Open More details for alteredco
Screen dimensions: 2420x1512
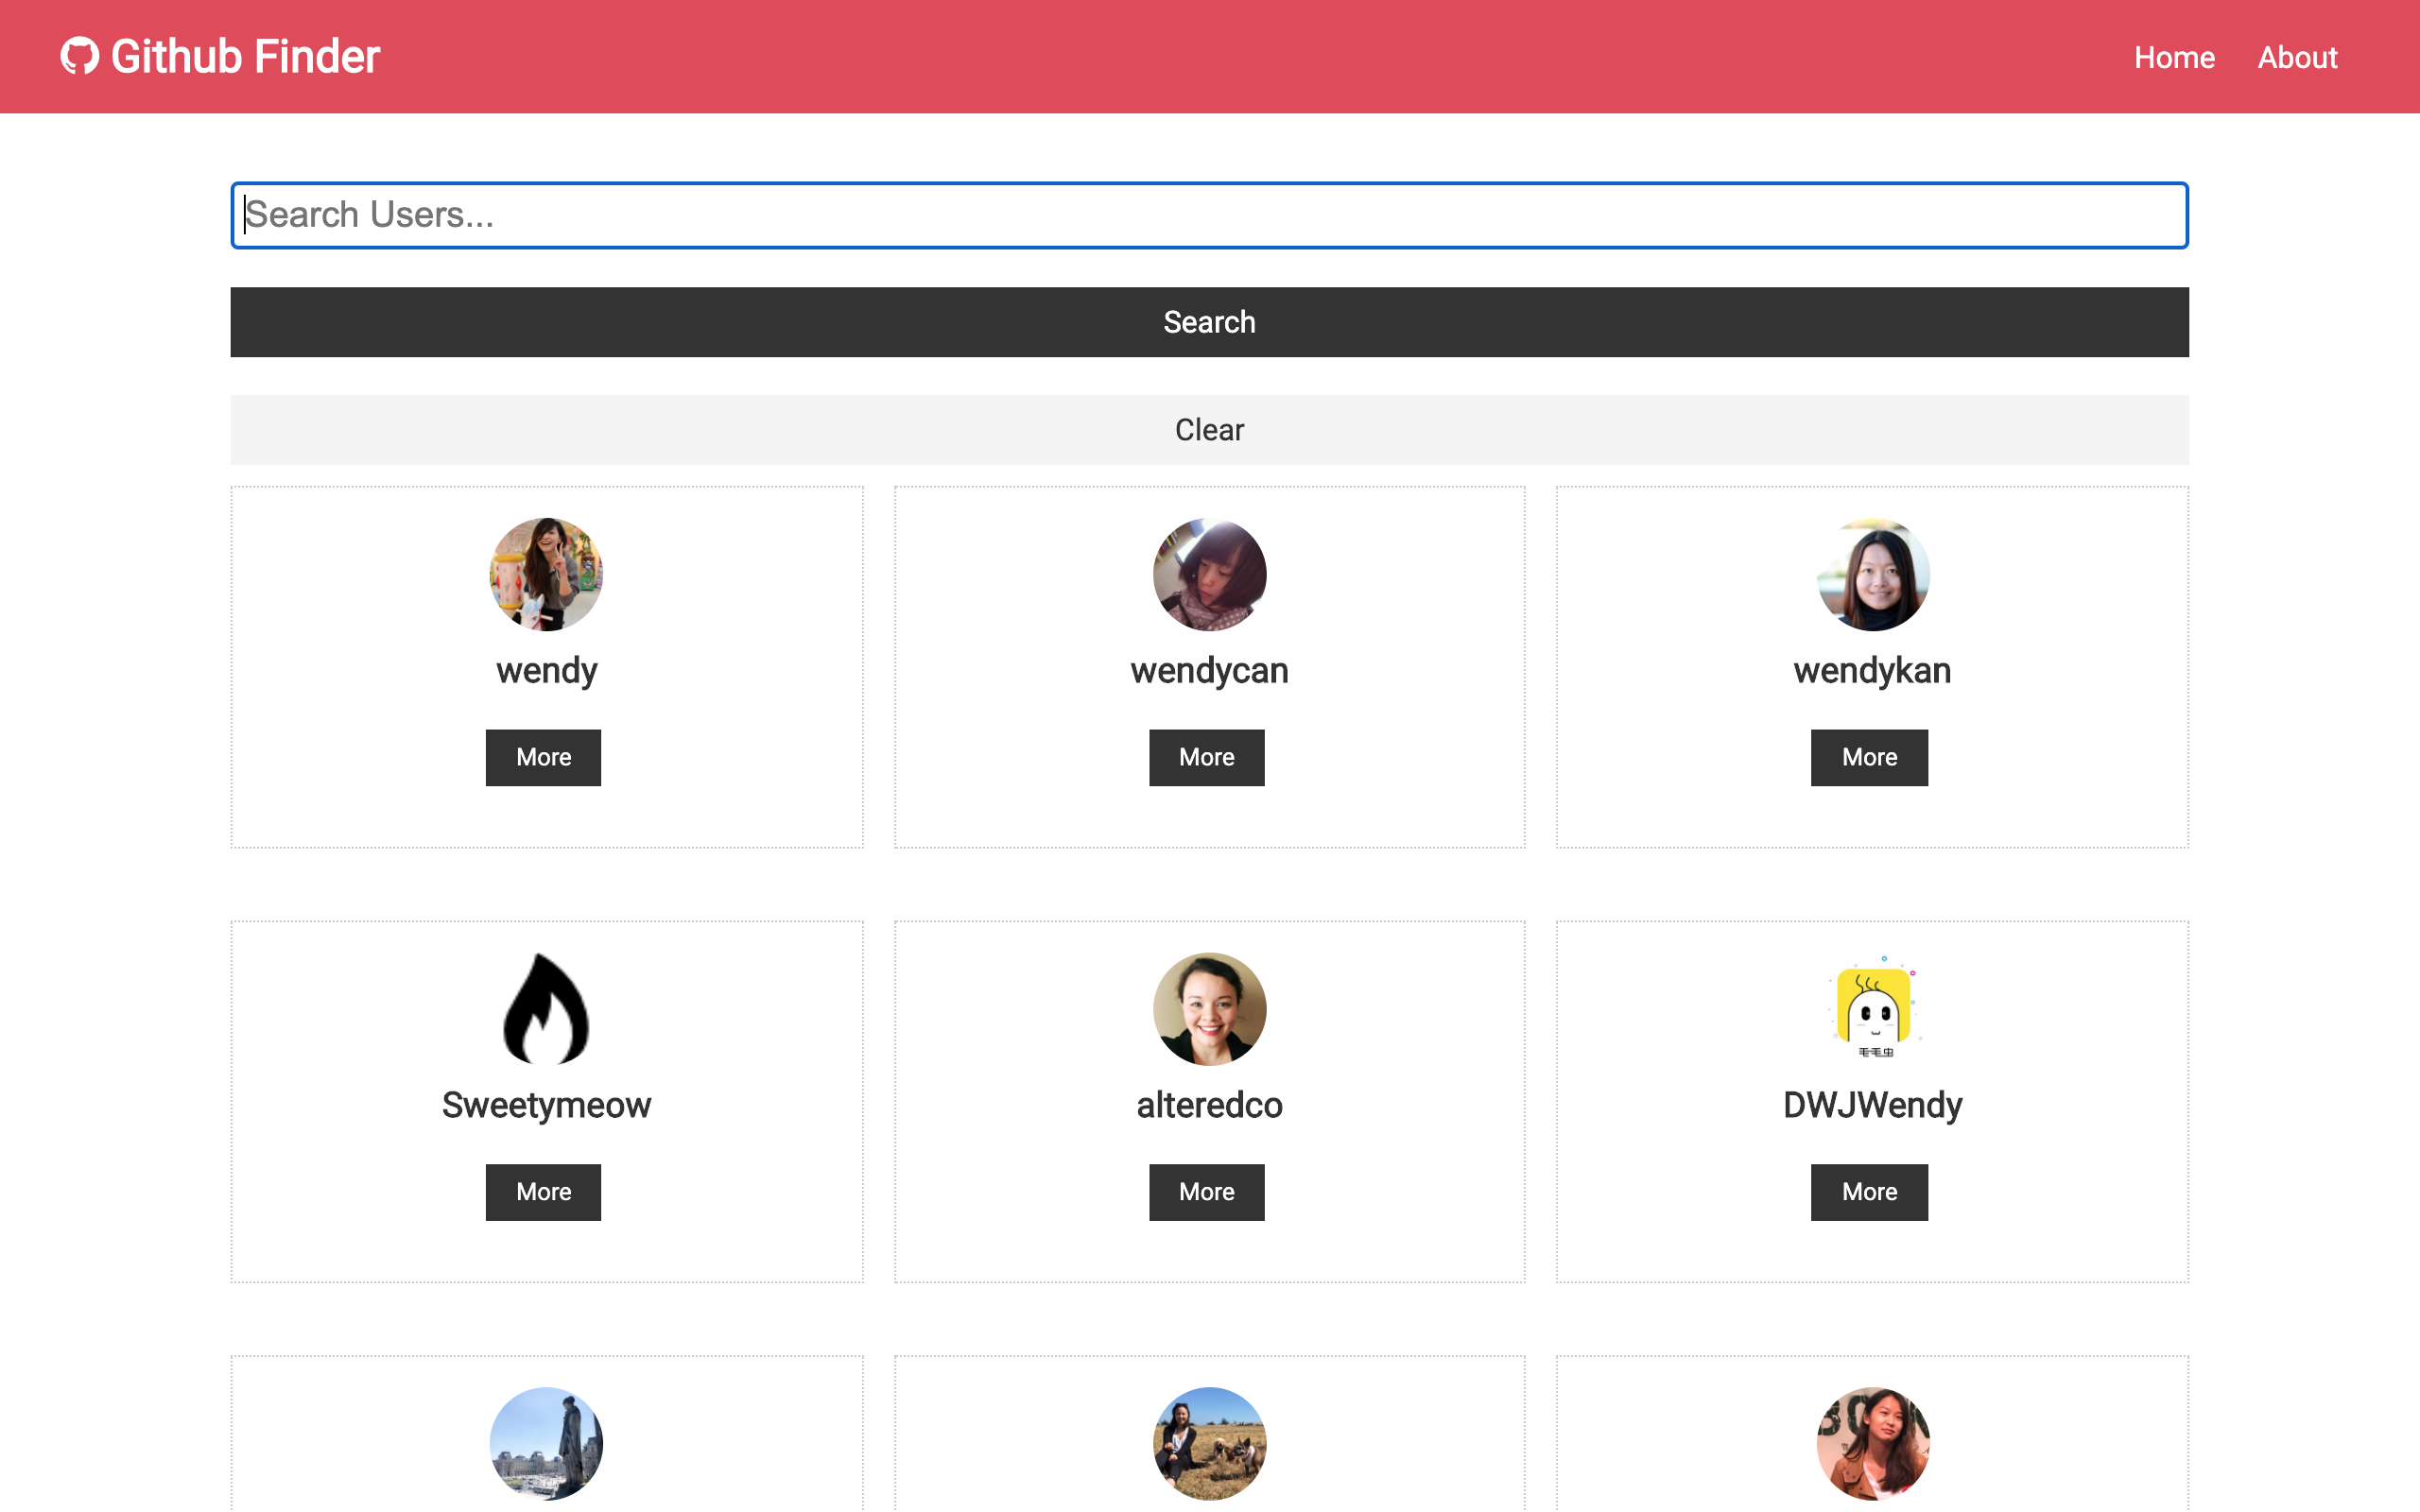pyautogui.click(x=1206, y=1192)
